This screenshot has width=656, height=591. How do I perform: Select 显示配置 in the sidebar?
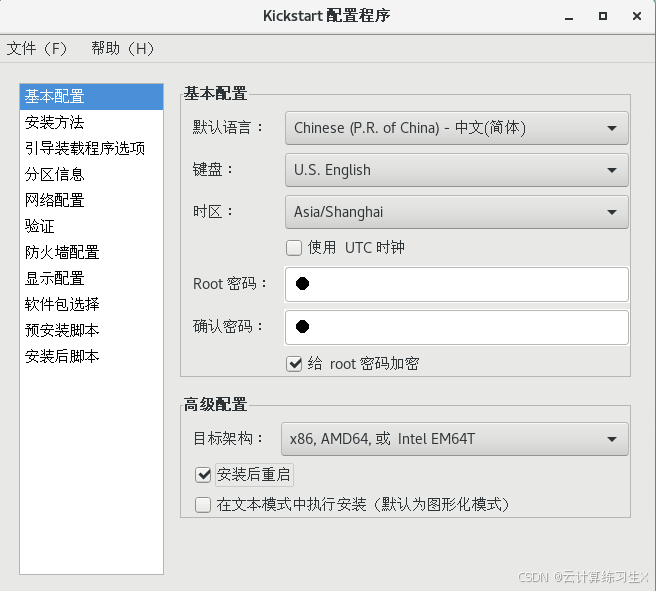point(91,278)
